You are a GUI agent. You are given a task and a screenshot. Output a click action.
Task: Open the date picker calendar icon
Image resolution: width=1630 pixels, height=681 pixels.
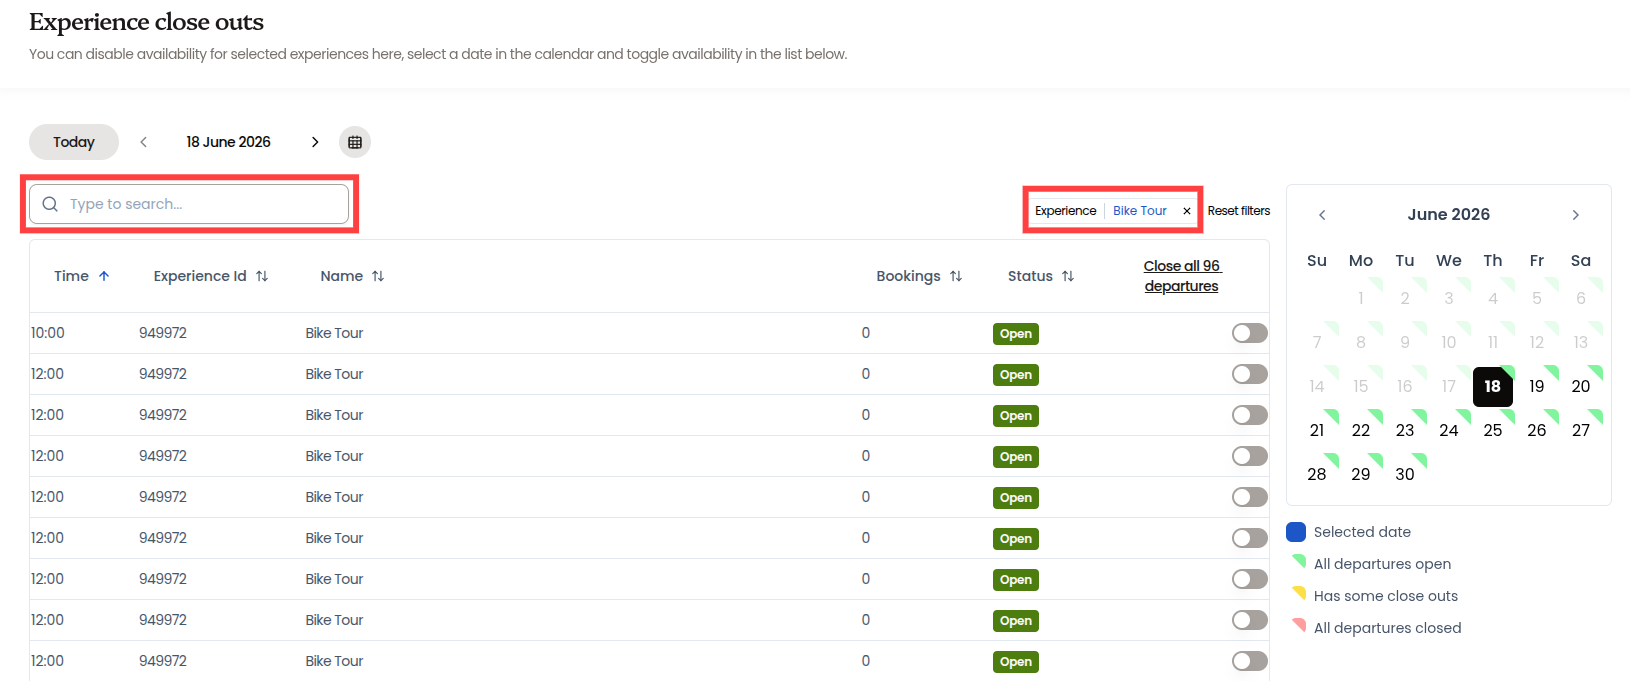pos(355,142)
